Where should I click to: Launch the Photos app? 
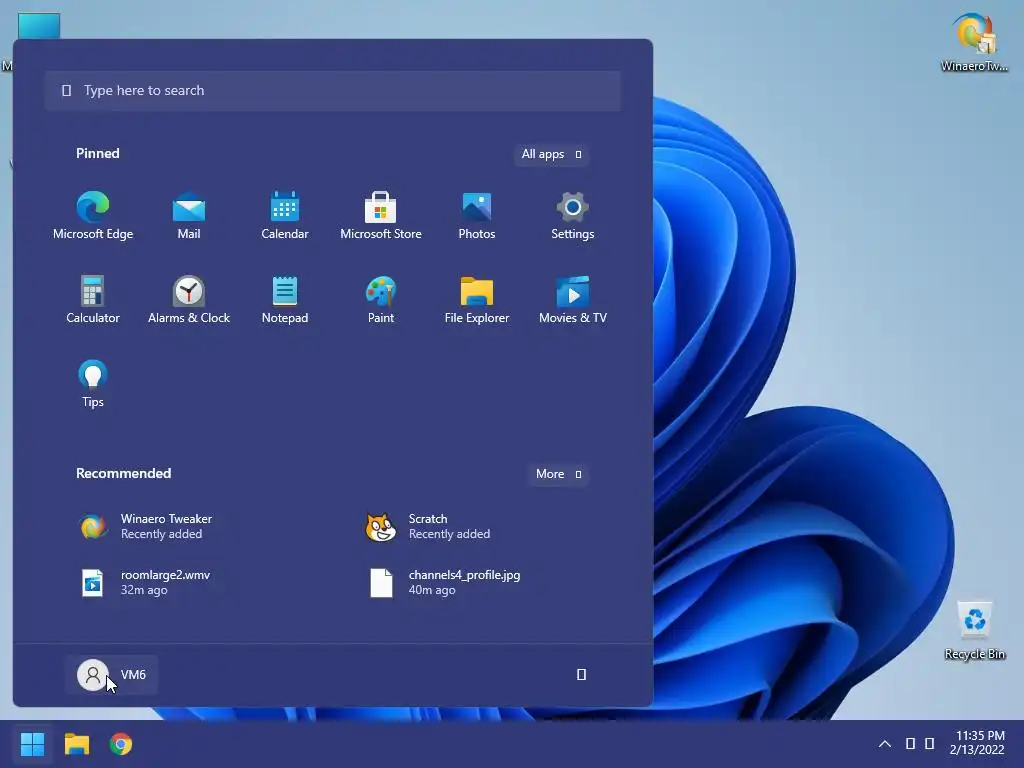pos(477,216)
